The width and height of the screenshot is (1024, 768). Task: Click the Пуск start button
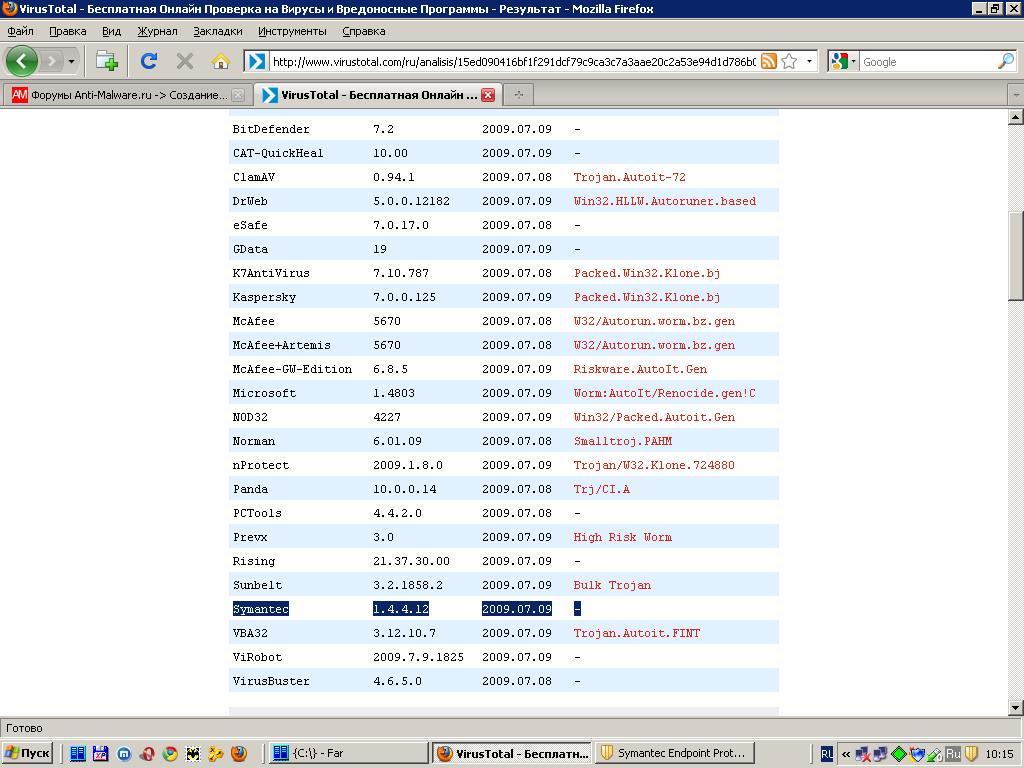pos(27,753)
